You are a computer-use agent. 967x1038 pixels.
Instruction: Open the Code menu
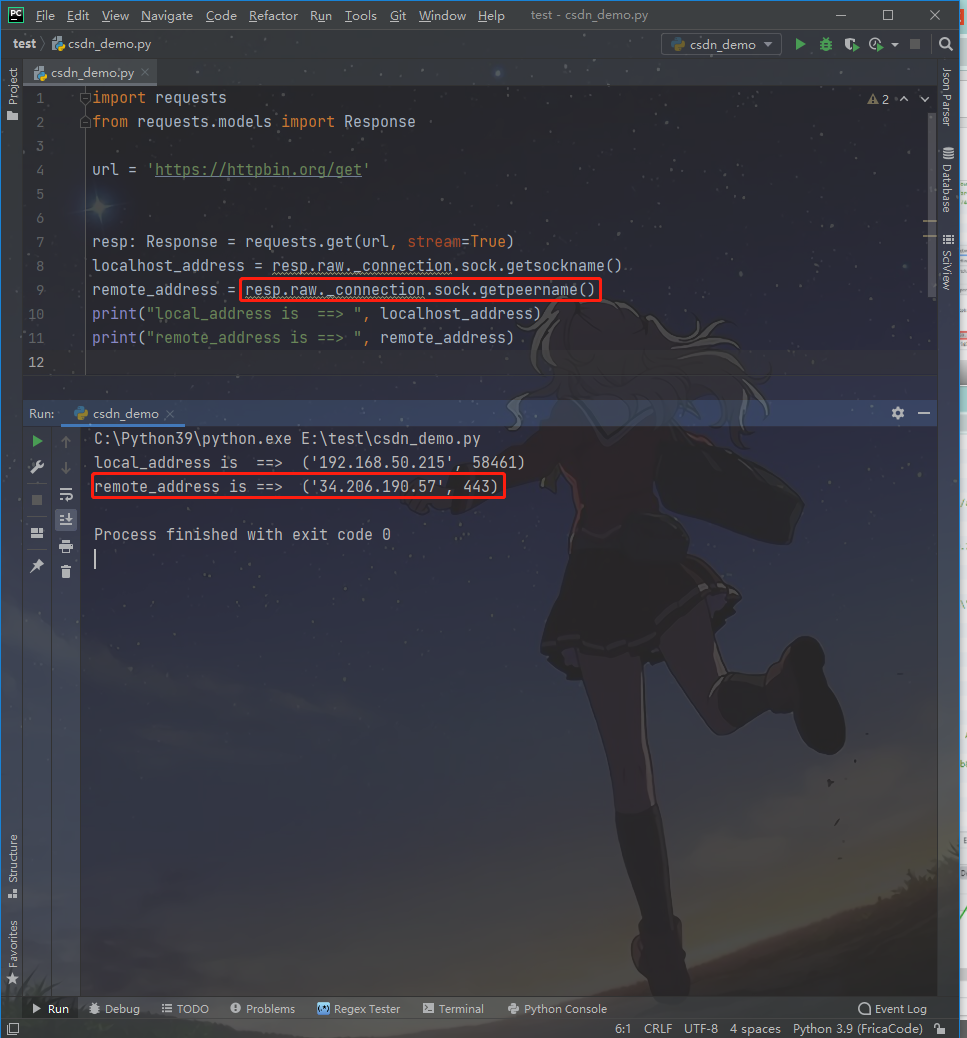tap(221, 15)
